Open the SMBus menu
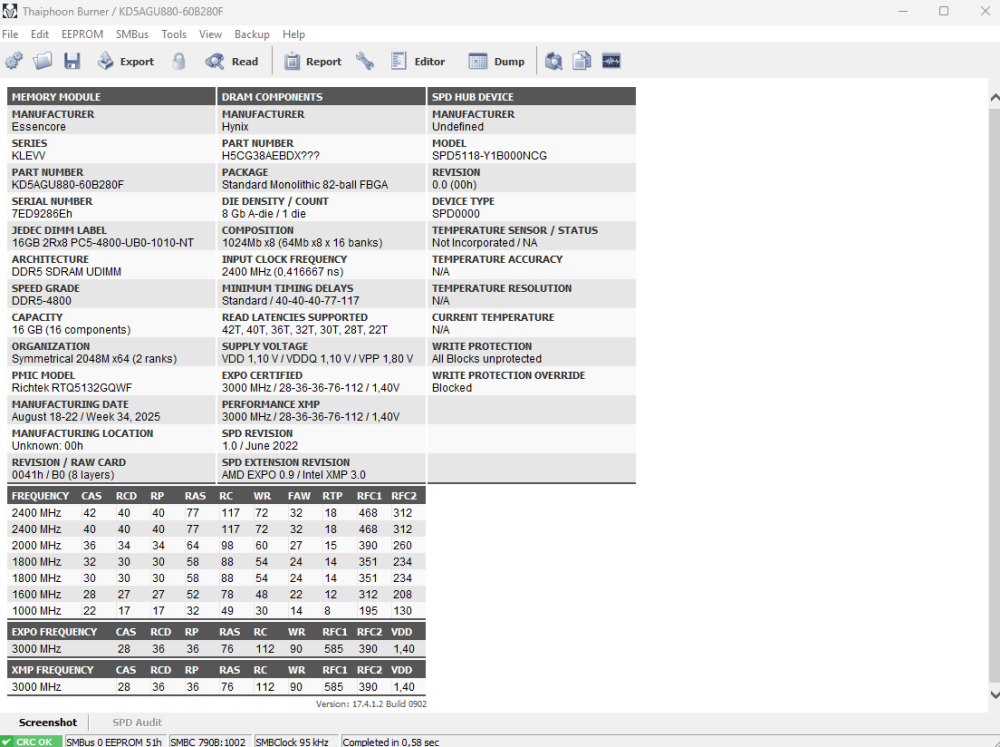 [132, 34]
